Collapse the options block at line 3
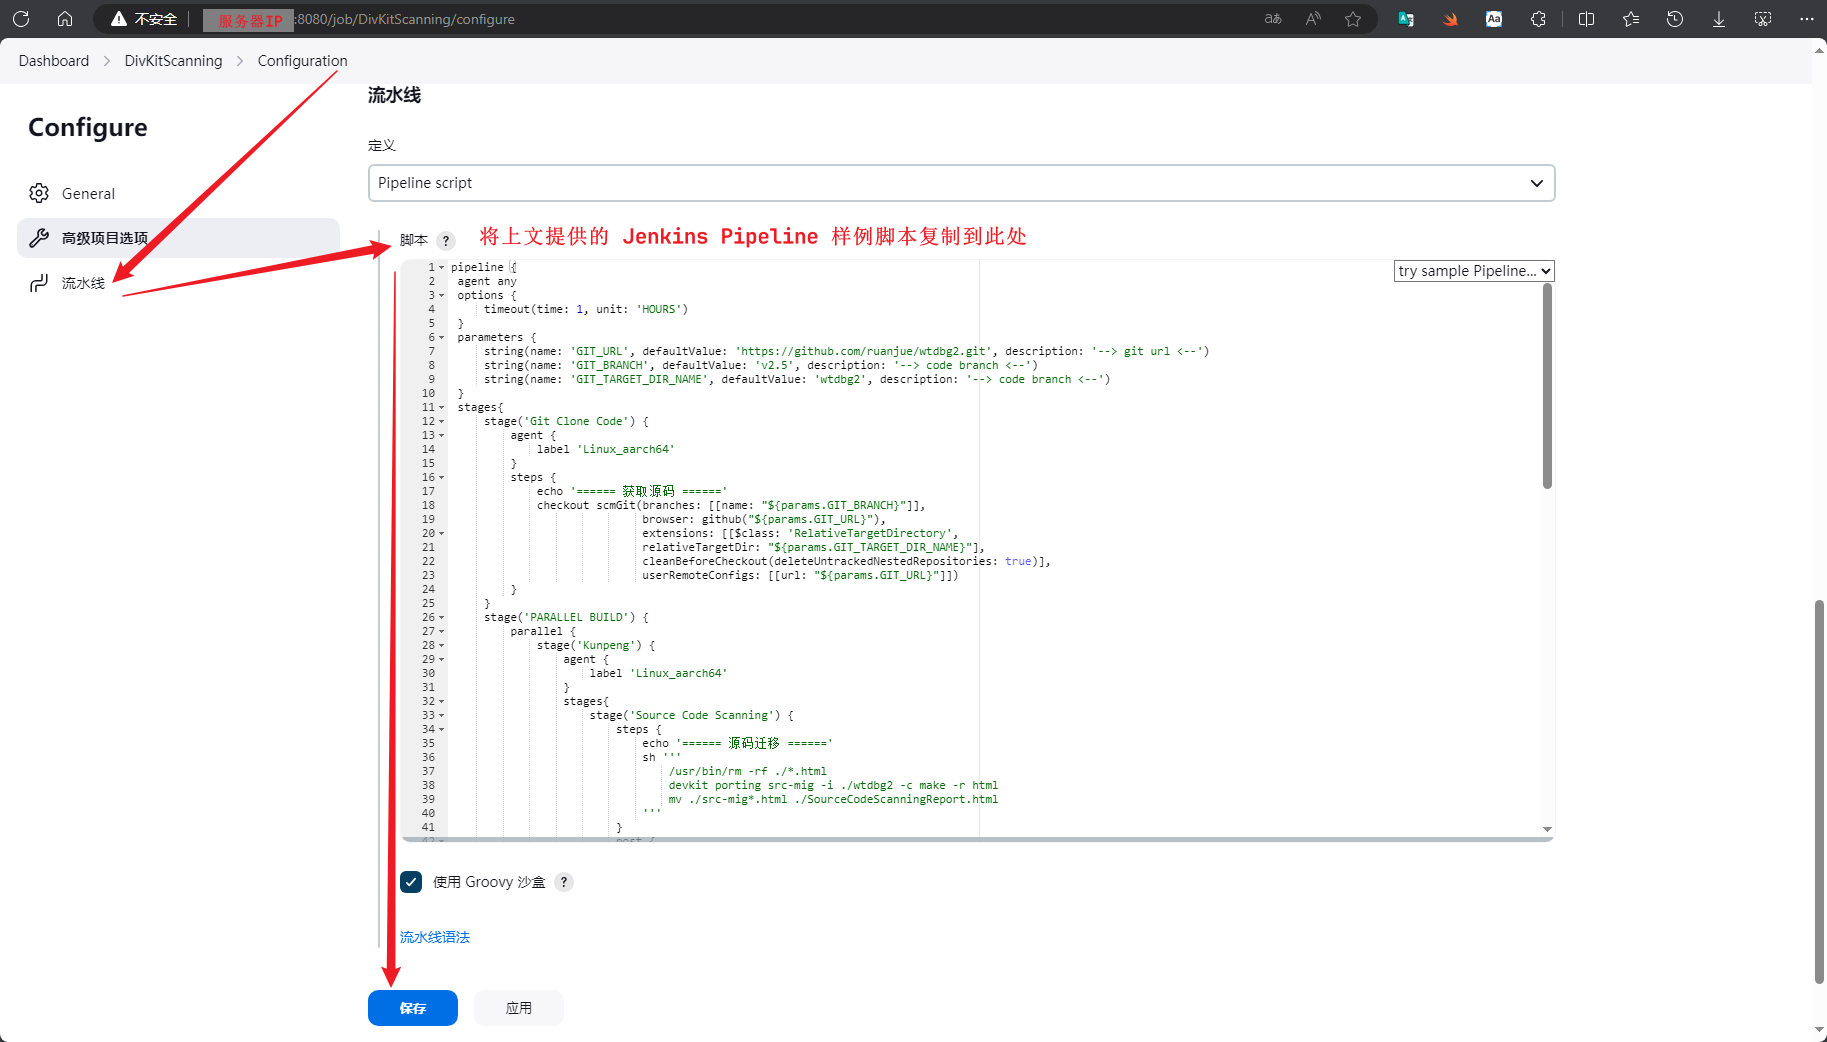This screenshot has height=1042, width=1827. [x=442, y=296]
